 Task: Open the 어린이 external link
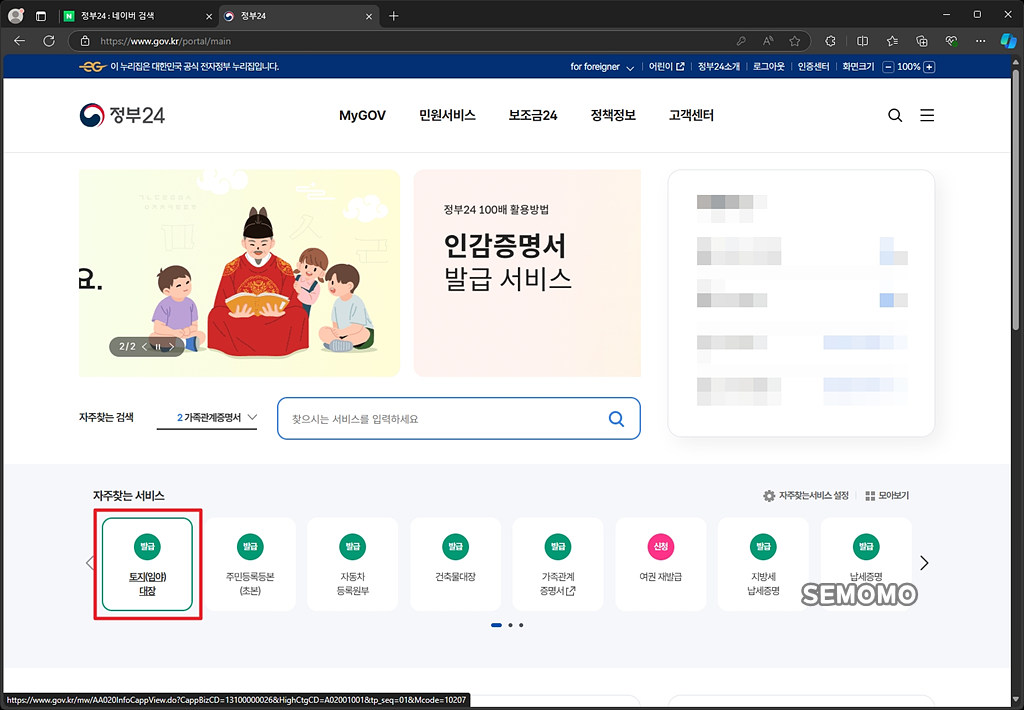(666, 67)
